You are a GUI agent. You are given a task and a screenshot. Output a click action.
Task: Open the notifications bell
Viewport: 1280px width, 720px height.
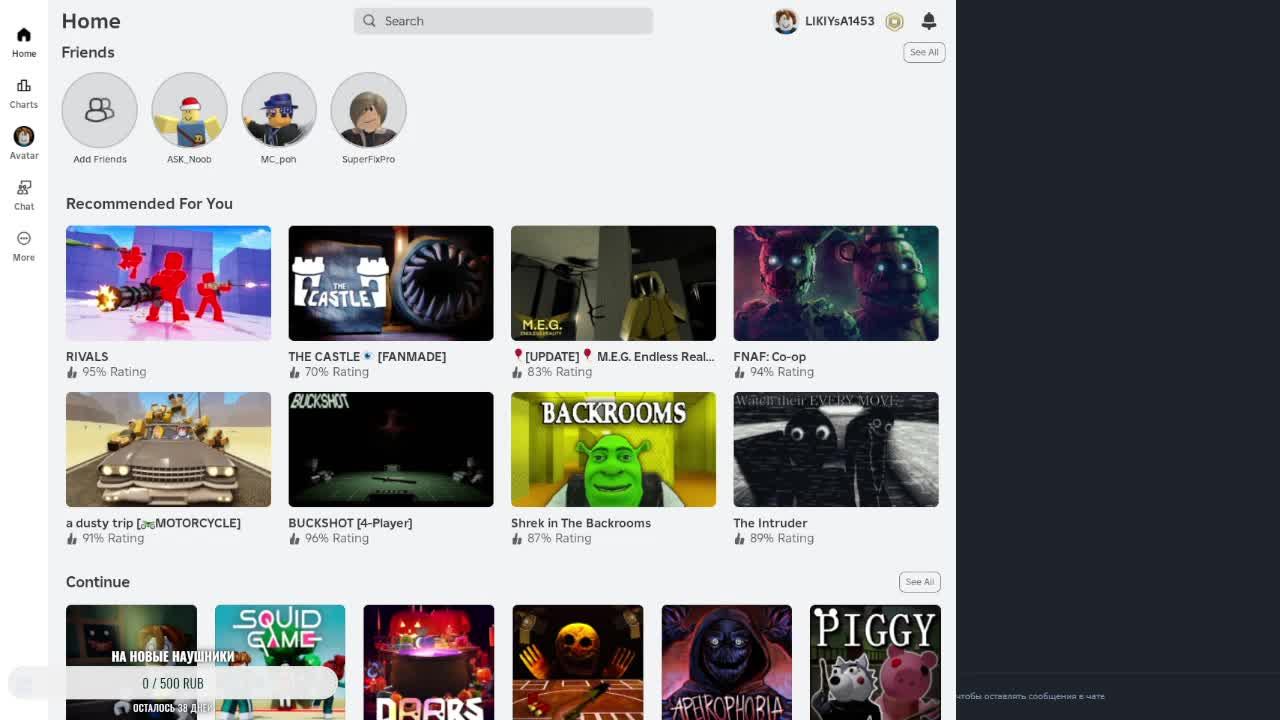(x=929, y=21)
